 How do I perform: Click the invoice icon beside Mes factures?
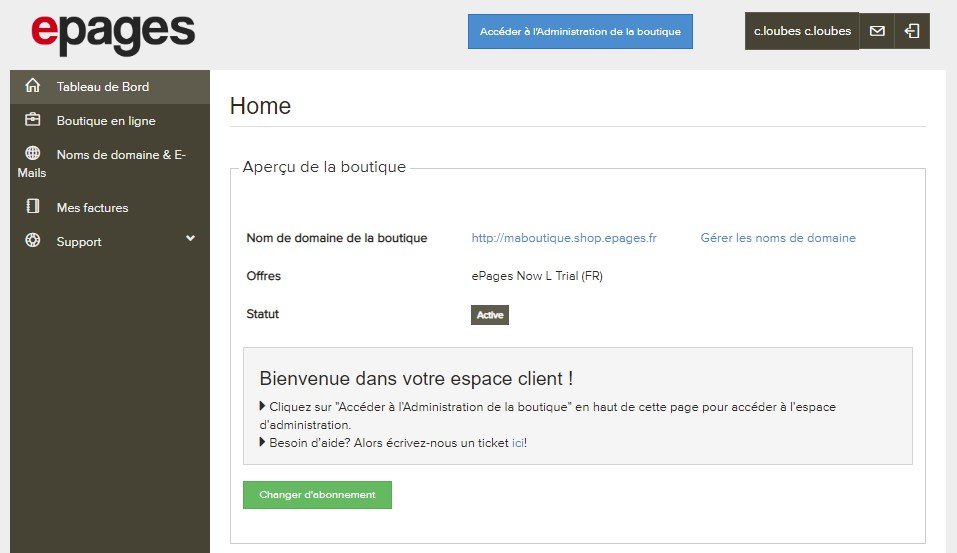[33, 207]
